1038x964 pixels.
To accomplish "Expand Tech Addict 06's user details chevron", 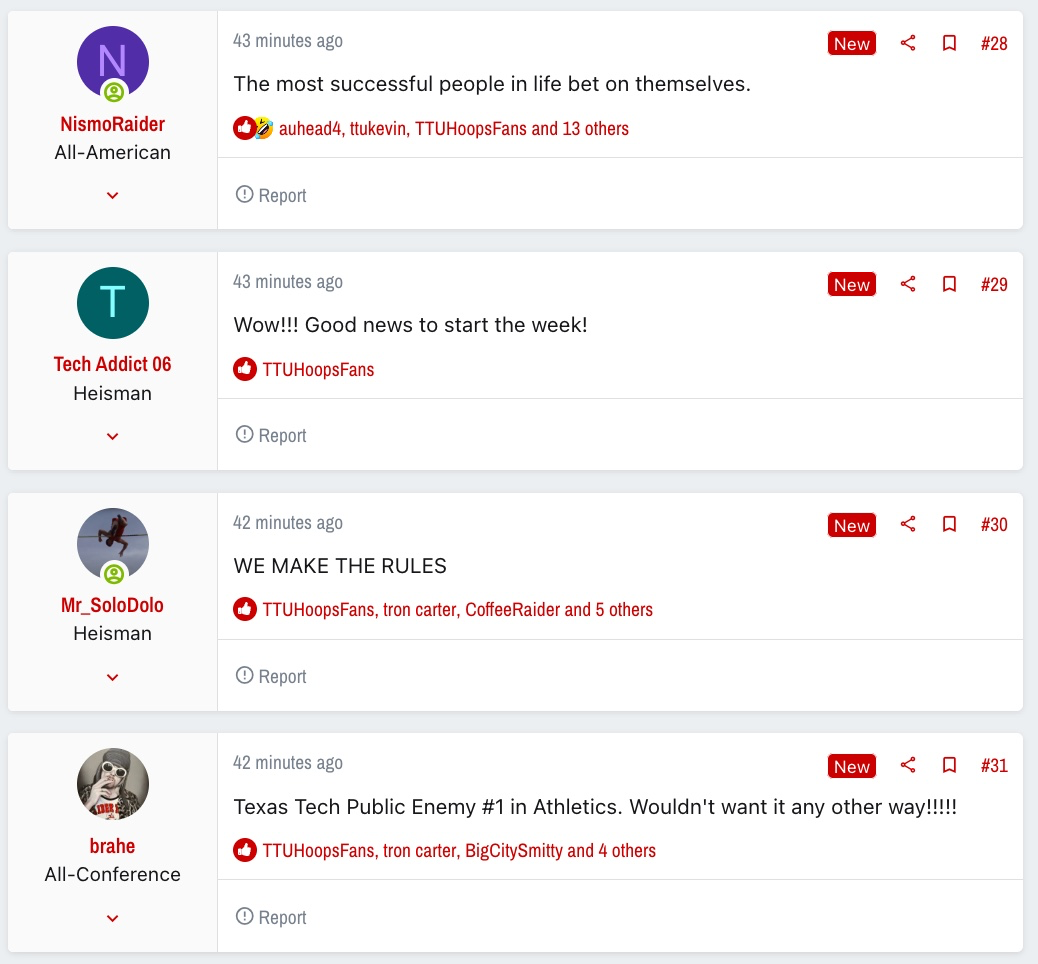I will [x=113, y=436].
